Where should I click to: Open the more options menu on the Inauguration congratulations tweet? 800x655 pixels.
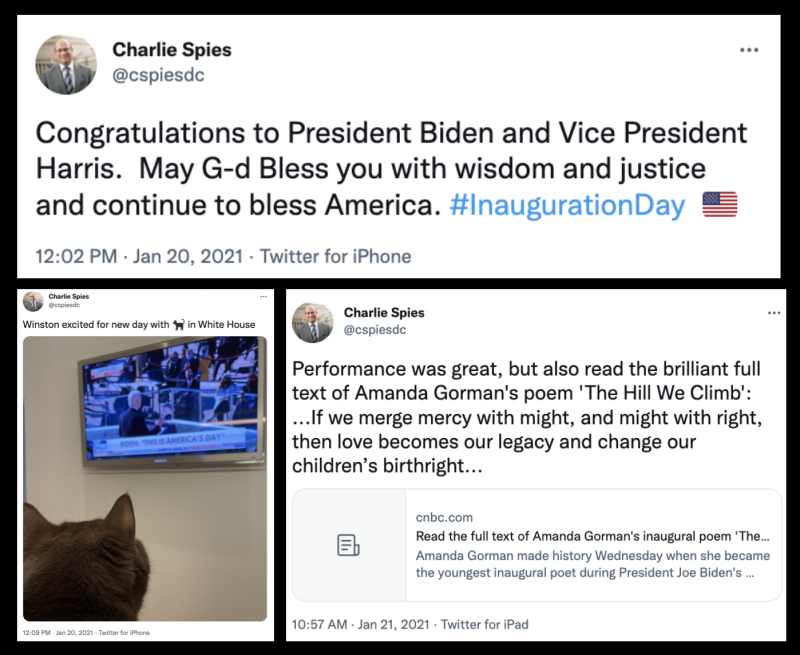(x=749, y=50)
